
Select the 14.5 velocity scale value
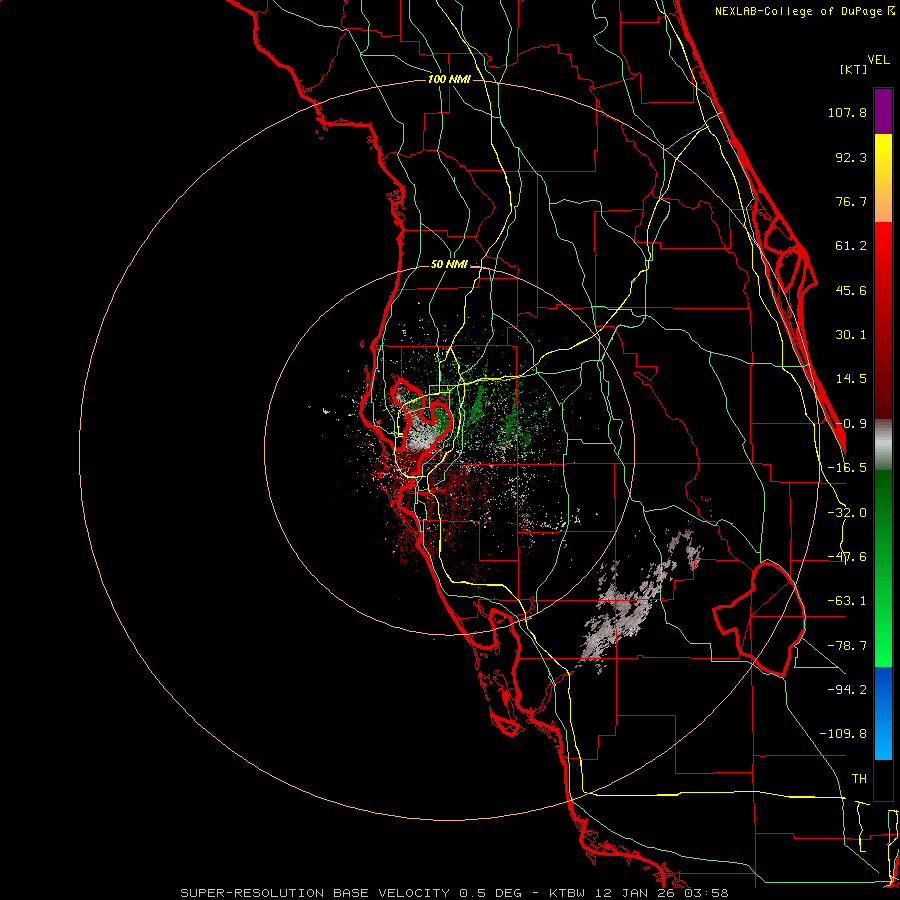pyautogui.click(x=851, y=379)
